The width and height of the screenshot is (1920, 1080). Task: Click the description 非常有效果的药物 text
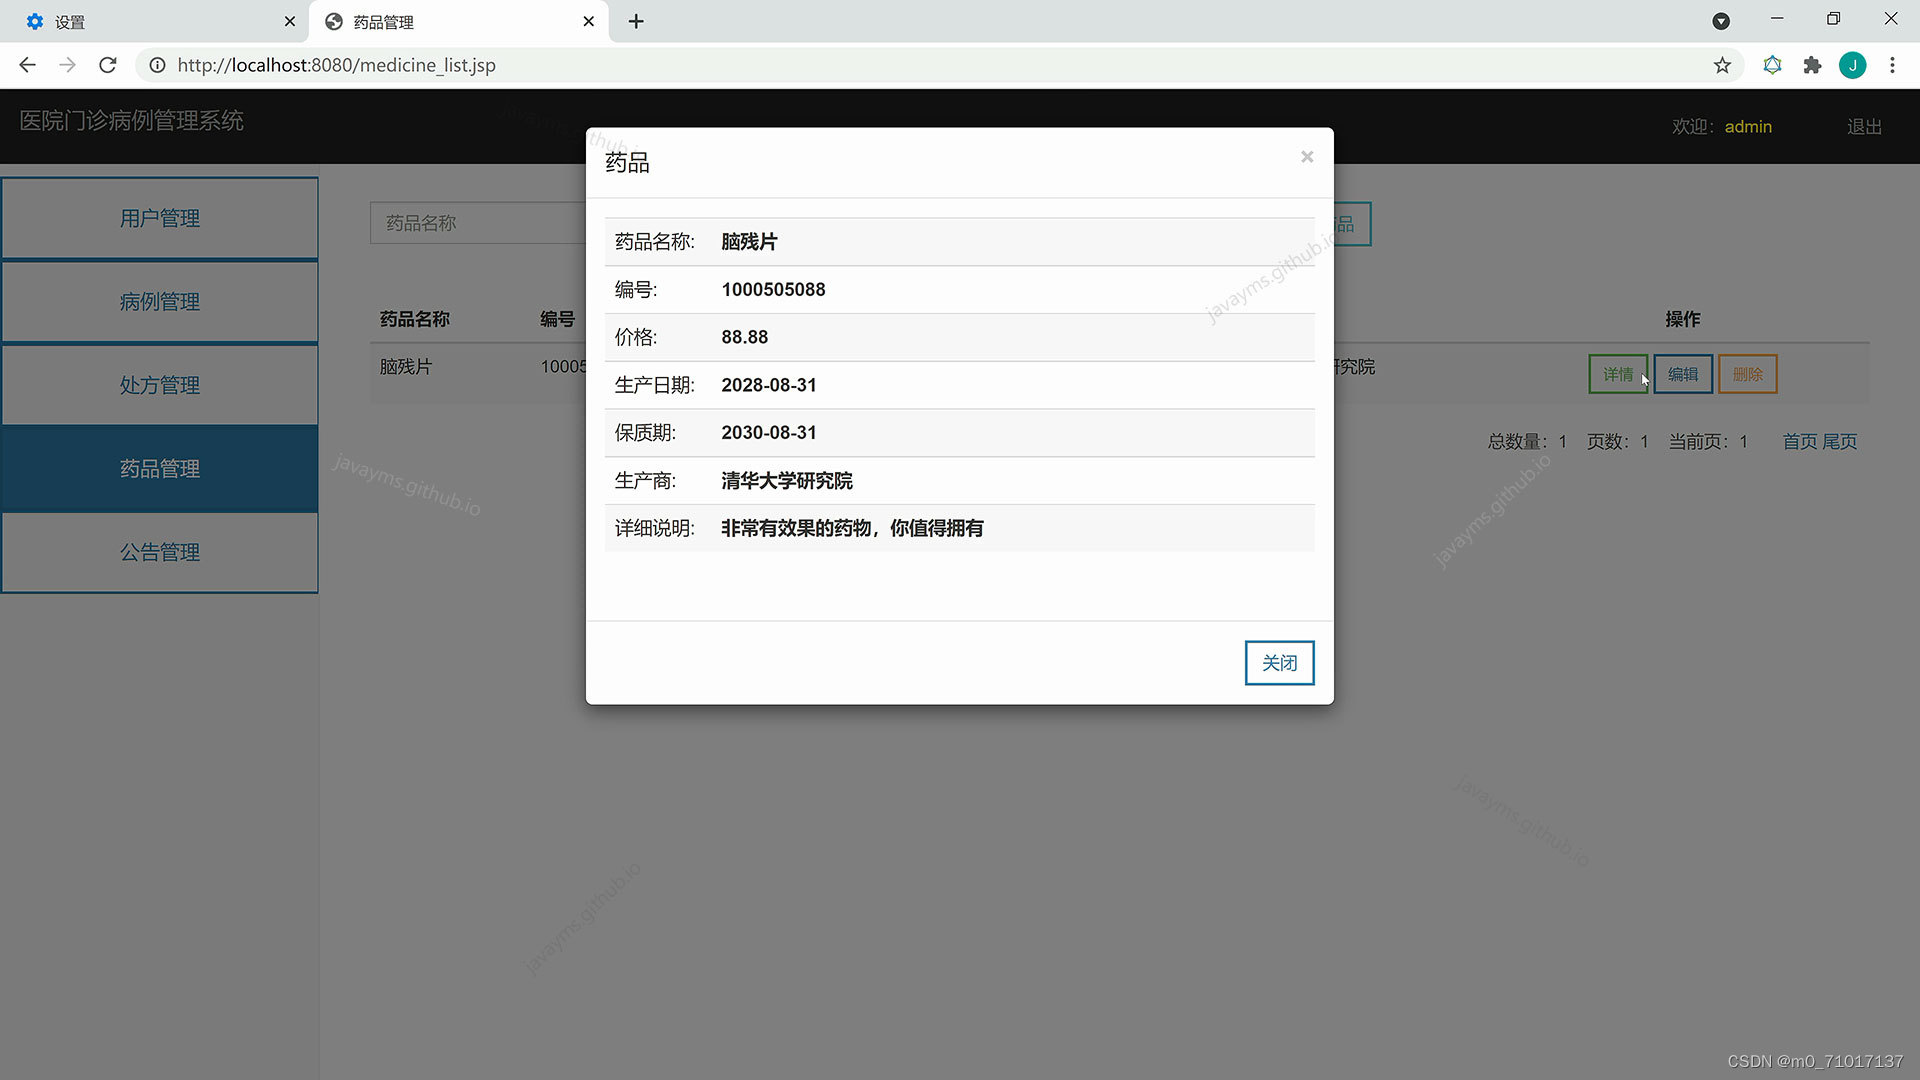(796, 528)
